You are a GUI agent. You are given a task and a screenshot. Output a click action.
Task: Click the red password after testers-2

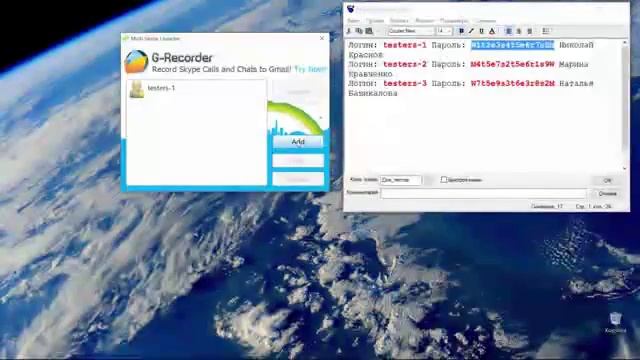(x=513, y=64)
